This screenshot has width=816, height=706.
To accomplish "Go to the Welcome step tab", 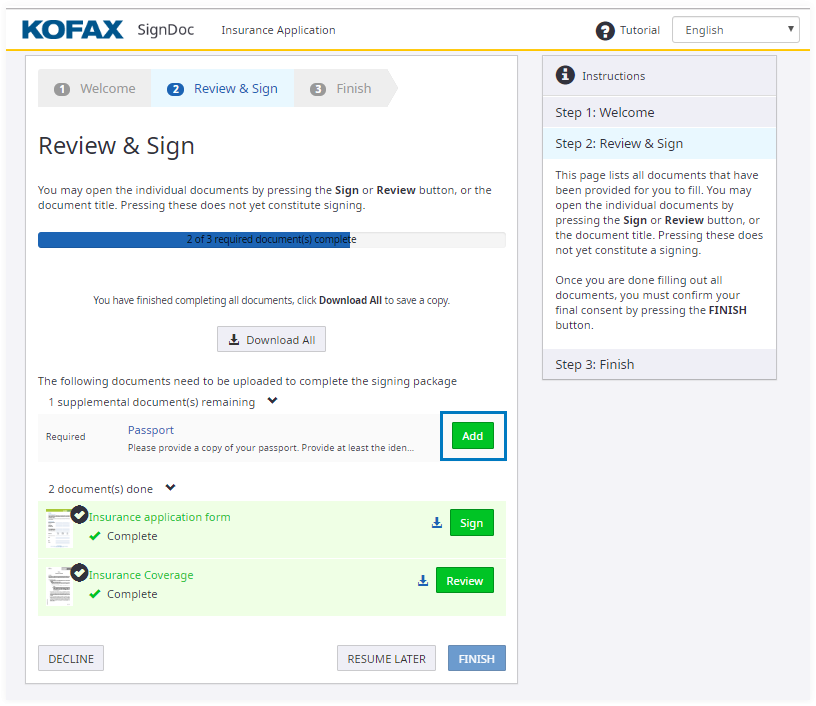I will pos(95,88).
